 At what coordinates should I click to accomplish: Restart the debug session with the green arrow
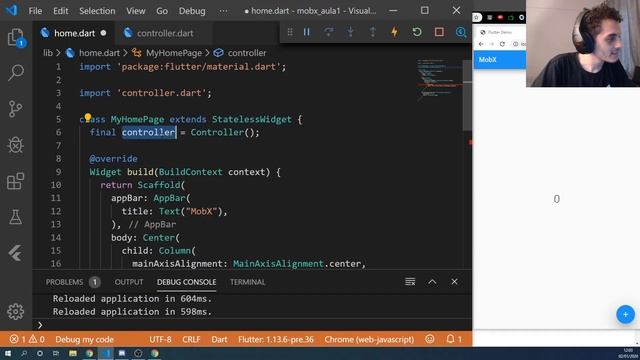(x=417, y=32)
